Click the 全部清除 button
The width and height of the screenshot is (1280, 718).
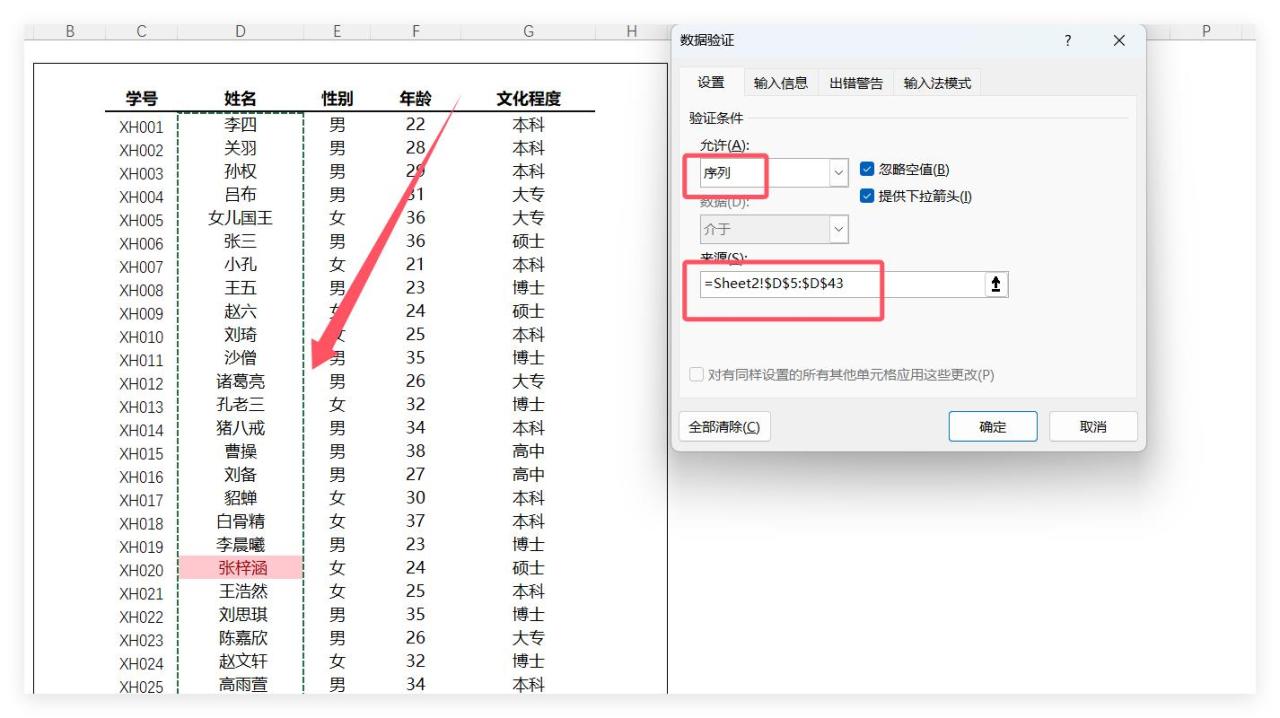coord(724,427)
